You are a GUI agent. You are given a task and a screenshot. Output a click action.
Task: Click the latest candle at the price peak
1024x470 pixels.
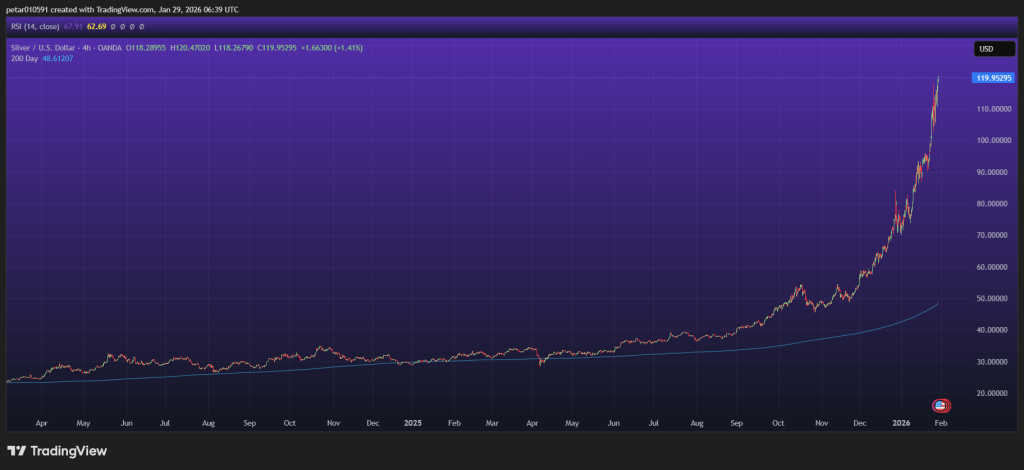click(x=938, y=80)
